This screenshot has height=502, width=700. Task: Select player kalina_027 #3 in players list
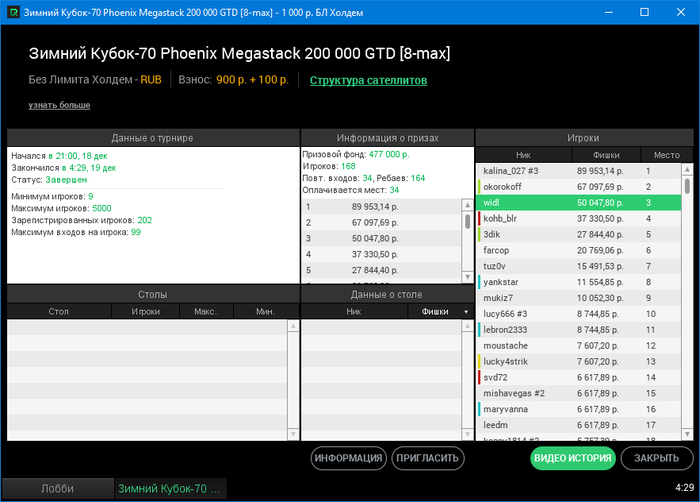579,171
